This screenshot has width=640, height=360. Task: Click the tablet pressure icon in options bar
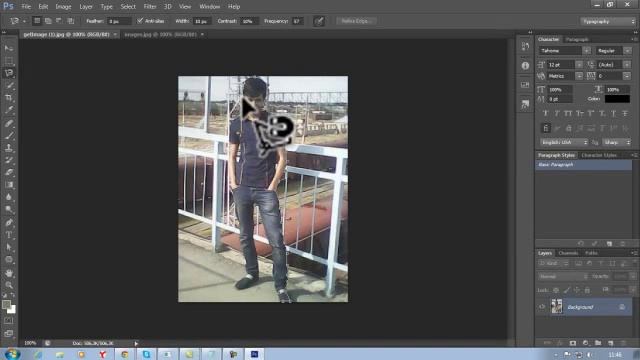(x=319, y=21)
